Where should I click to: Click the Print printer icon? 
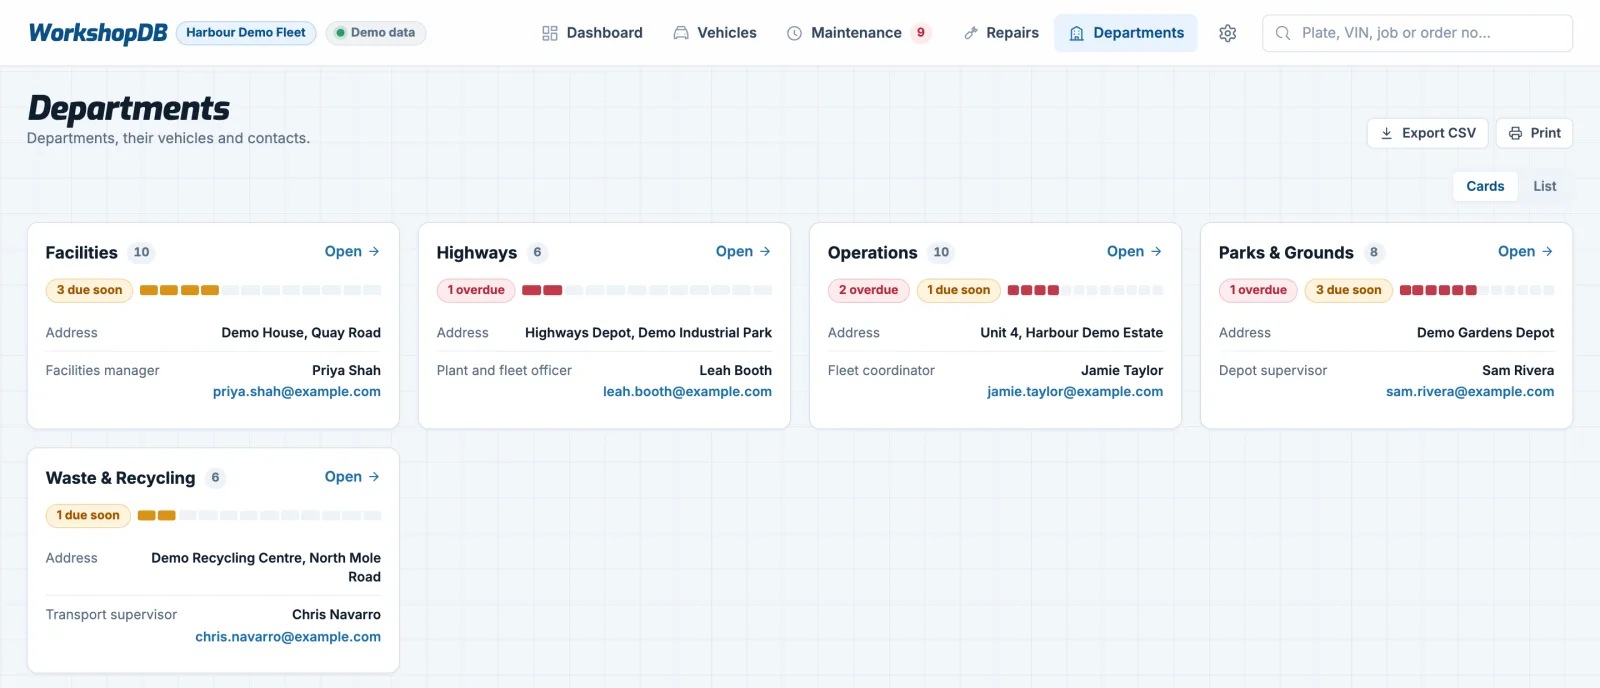[x=1516, y=133]
